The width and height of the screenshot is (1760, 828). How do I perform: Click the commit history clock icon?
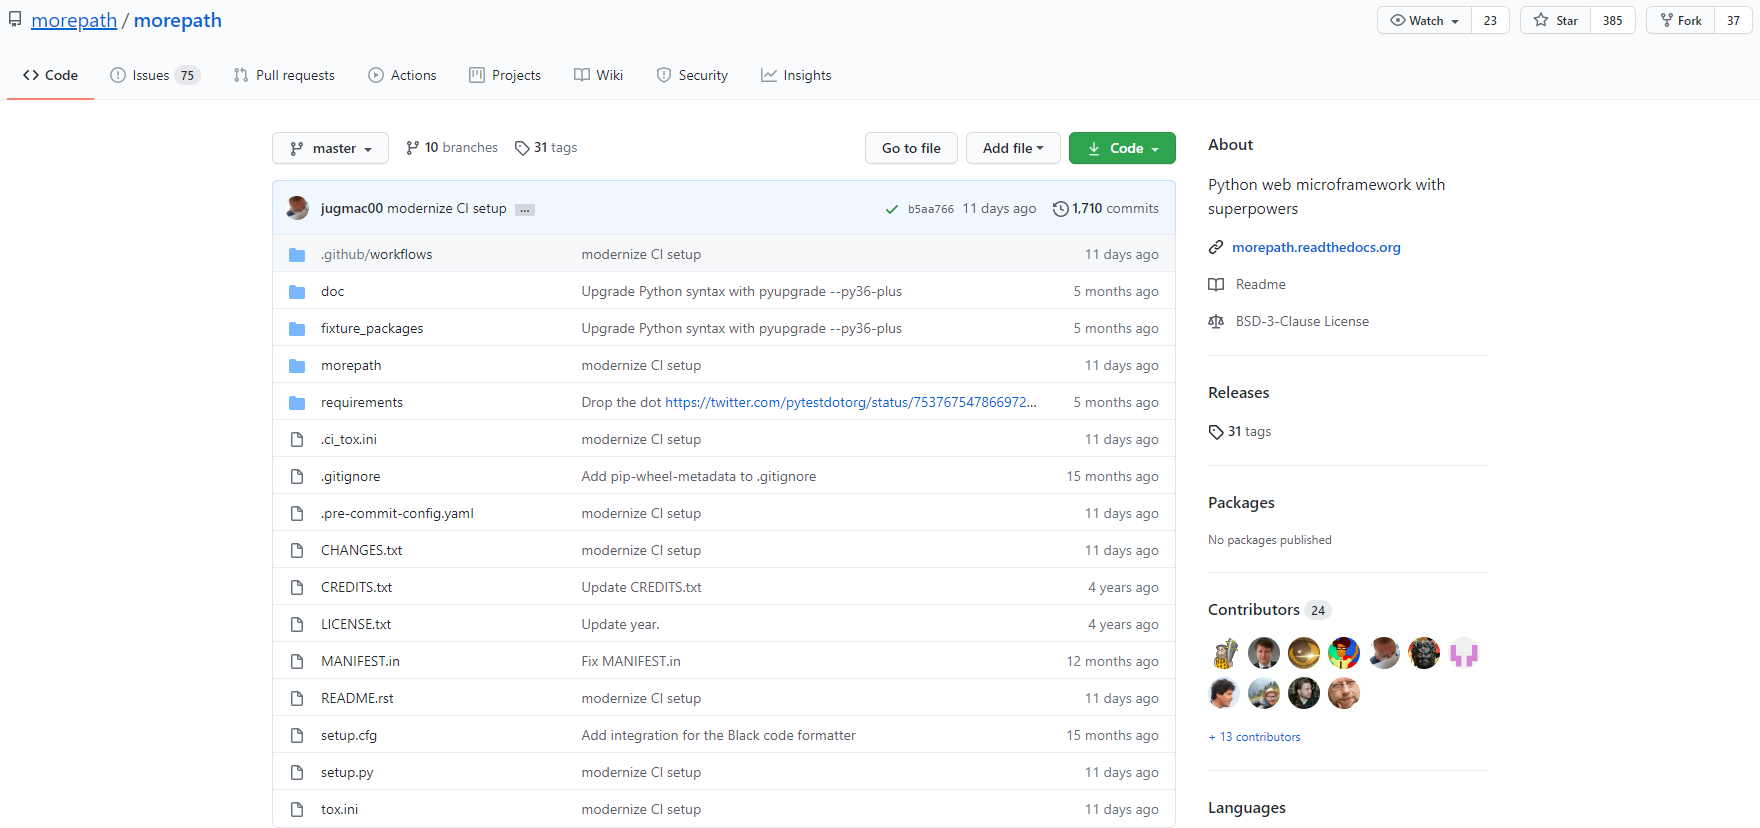click(1061, 209)
